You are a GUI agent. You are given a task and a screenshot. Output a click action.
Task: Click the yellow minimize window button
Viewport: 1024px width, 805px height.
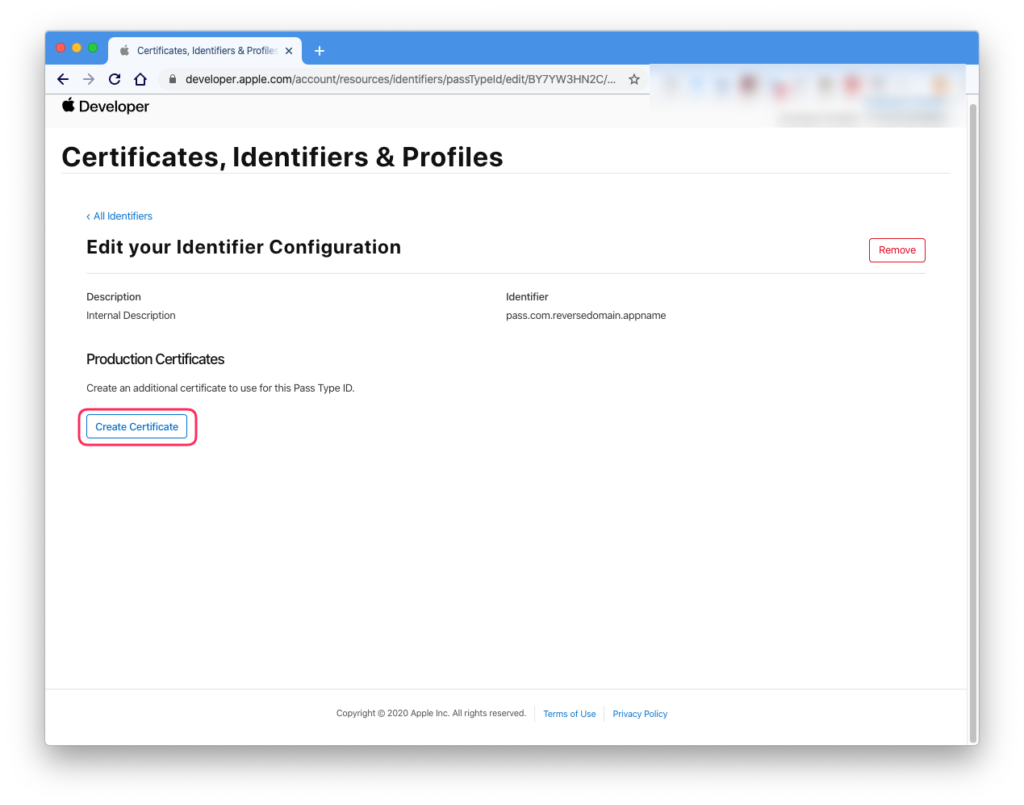pyautogui.click(x=76, y=48)
